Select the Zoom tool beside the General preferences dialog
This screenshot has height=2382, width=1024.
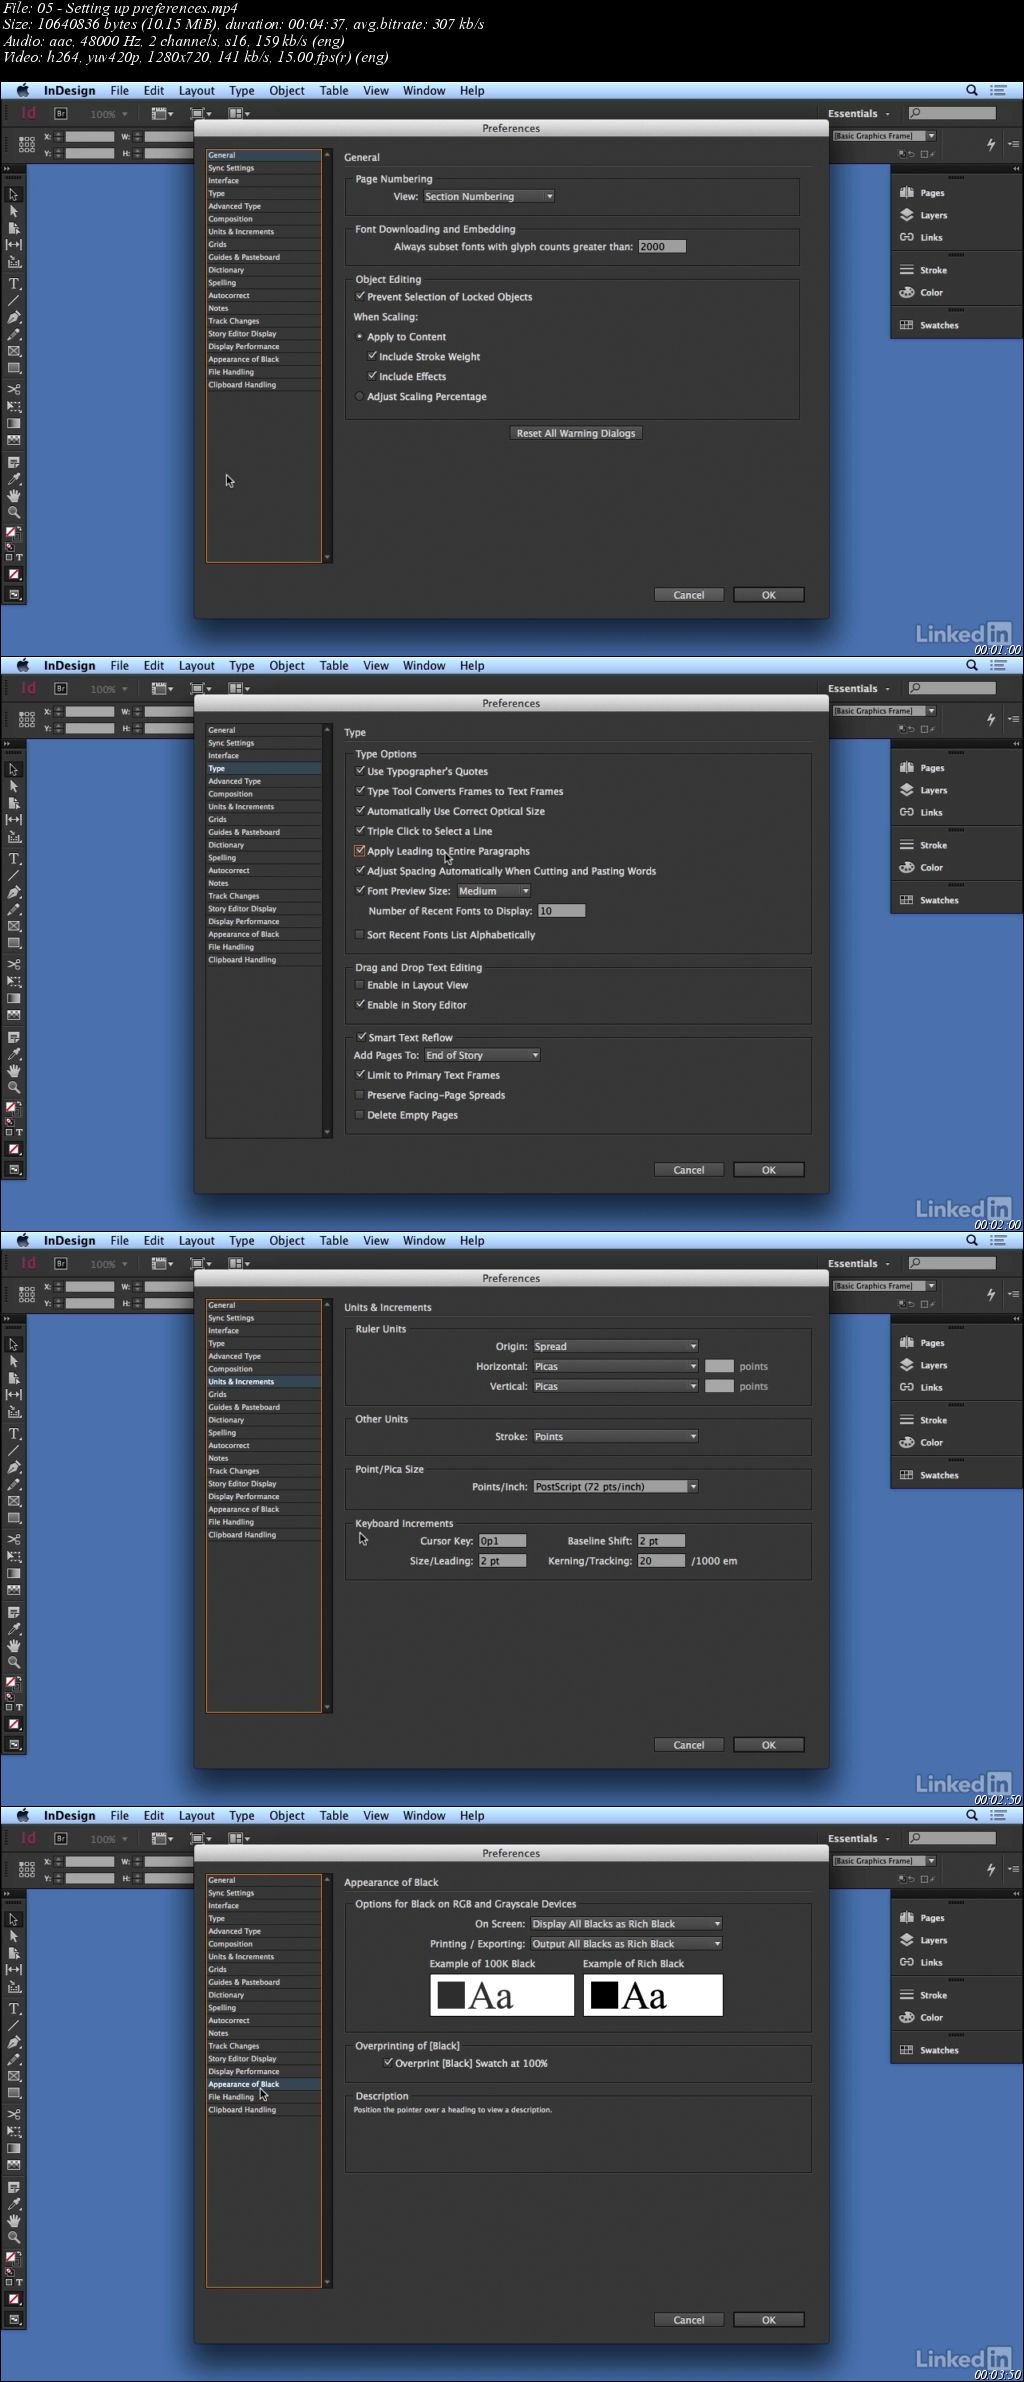[x=14, y=512]
